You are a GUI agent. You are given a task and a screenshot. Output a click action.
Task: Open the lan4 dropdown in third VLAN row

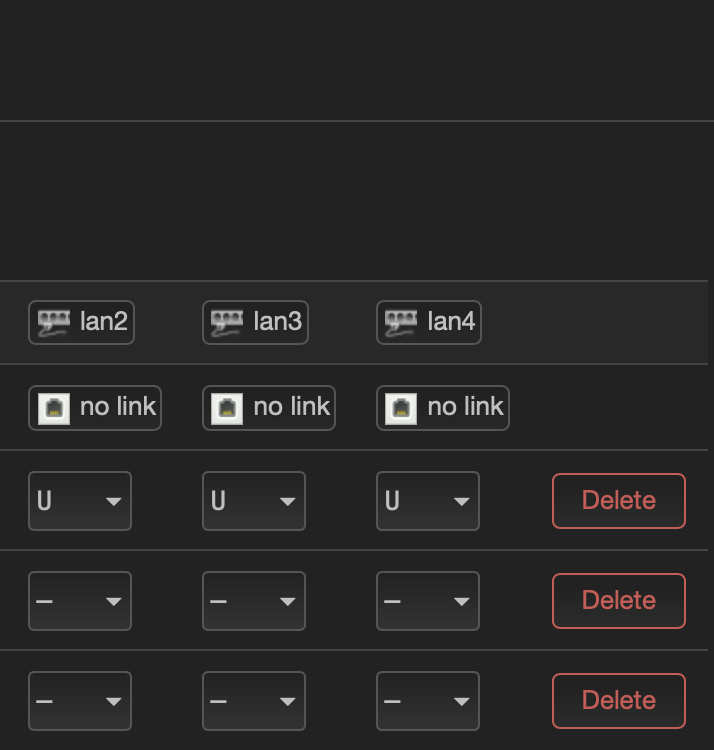428,701
